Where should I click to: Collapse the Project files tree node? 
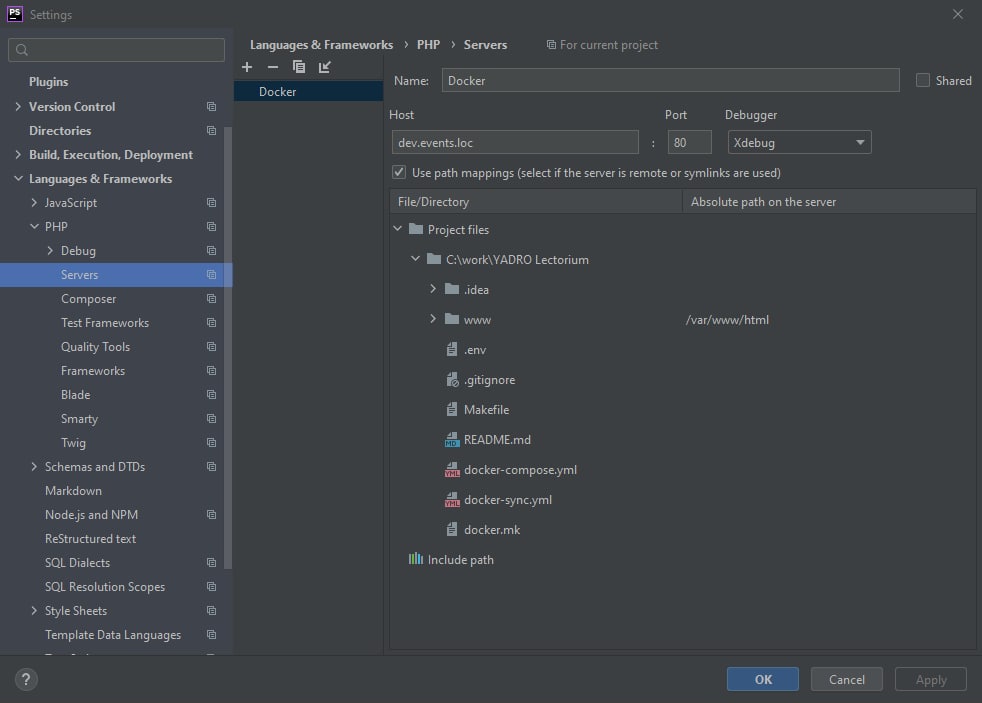click(397, 229)
